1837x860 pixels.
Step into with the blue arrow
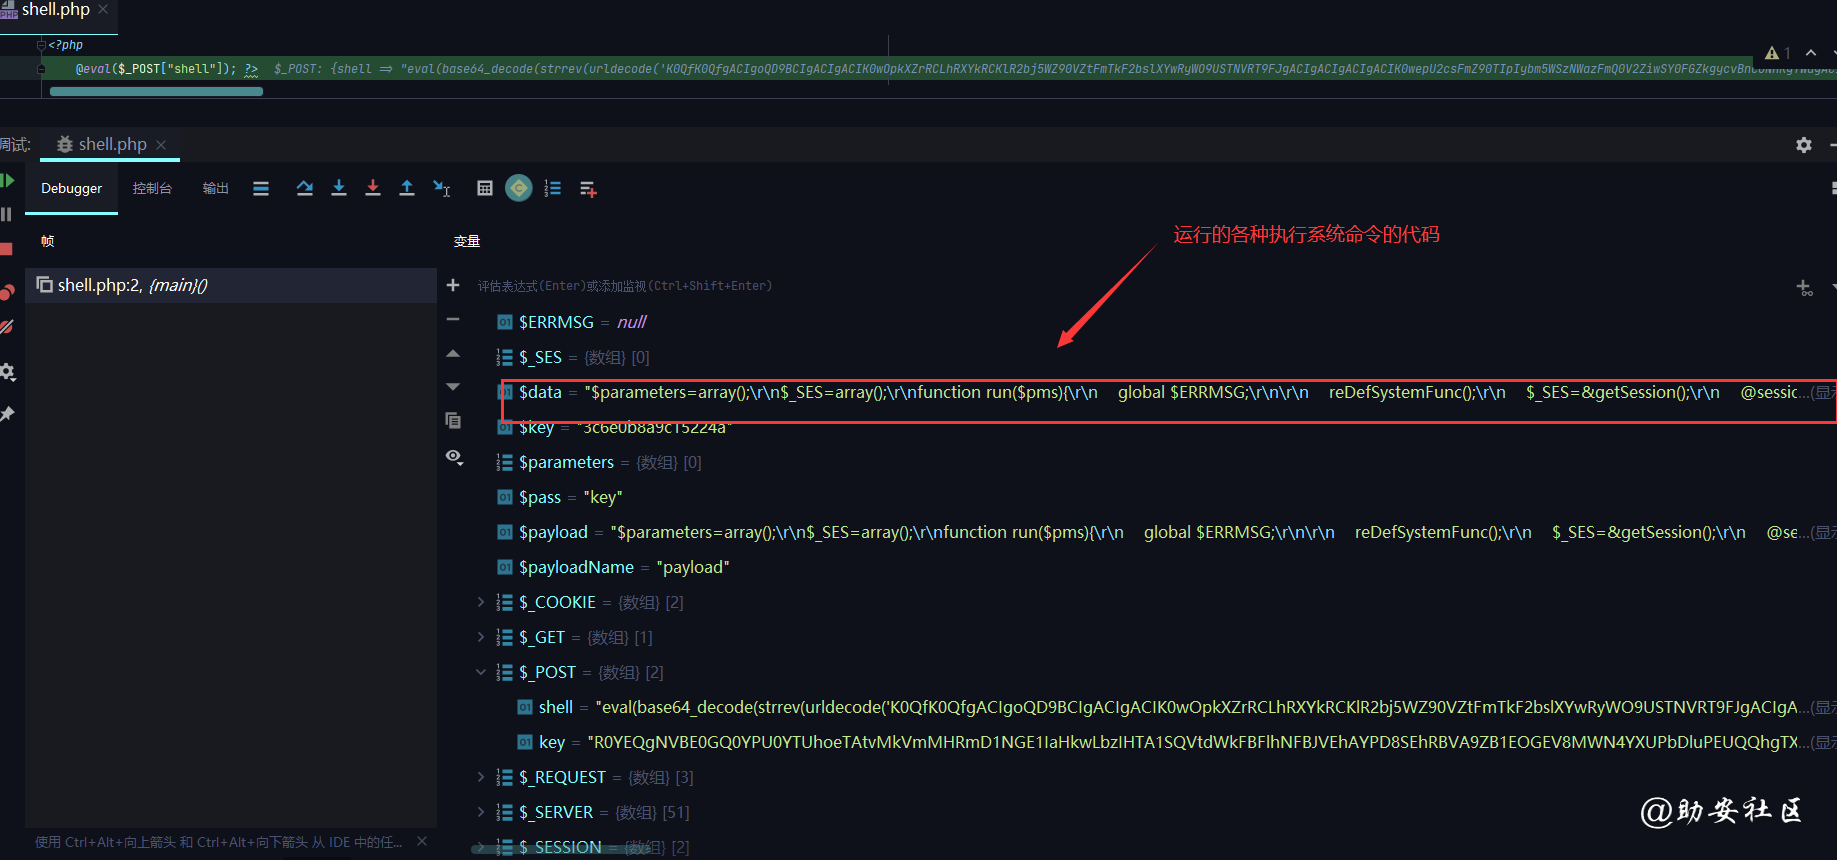pyautogui.click(x=339, y=188)
